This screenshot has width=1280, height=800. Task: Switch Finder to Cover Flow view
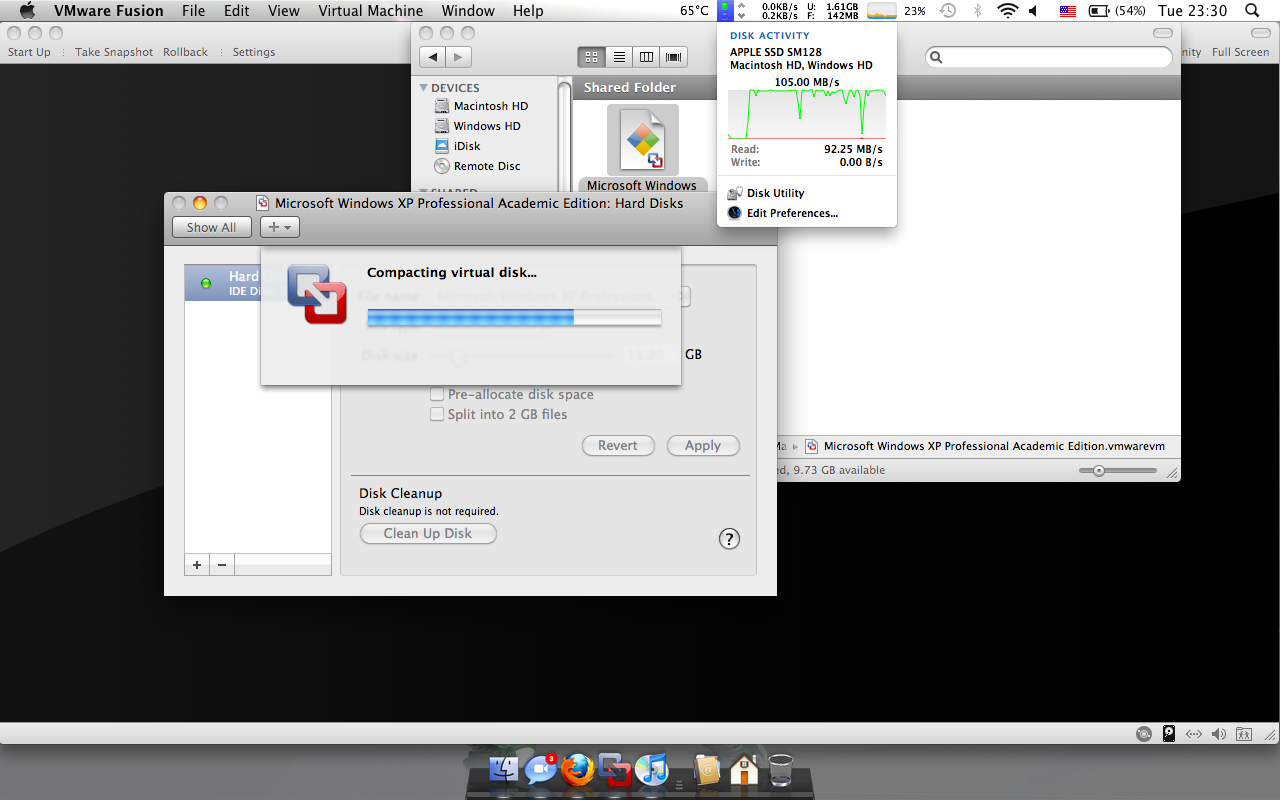tap(674, 57)
